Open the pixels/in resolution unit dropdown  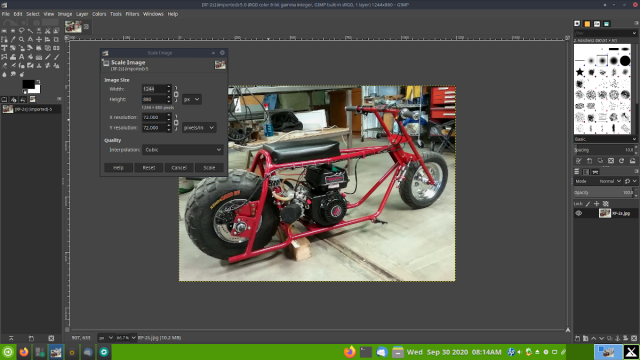pyautogui.click(x=199, y=128)
